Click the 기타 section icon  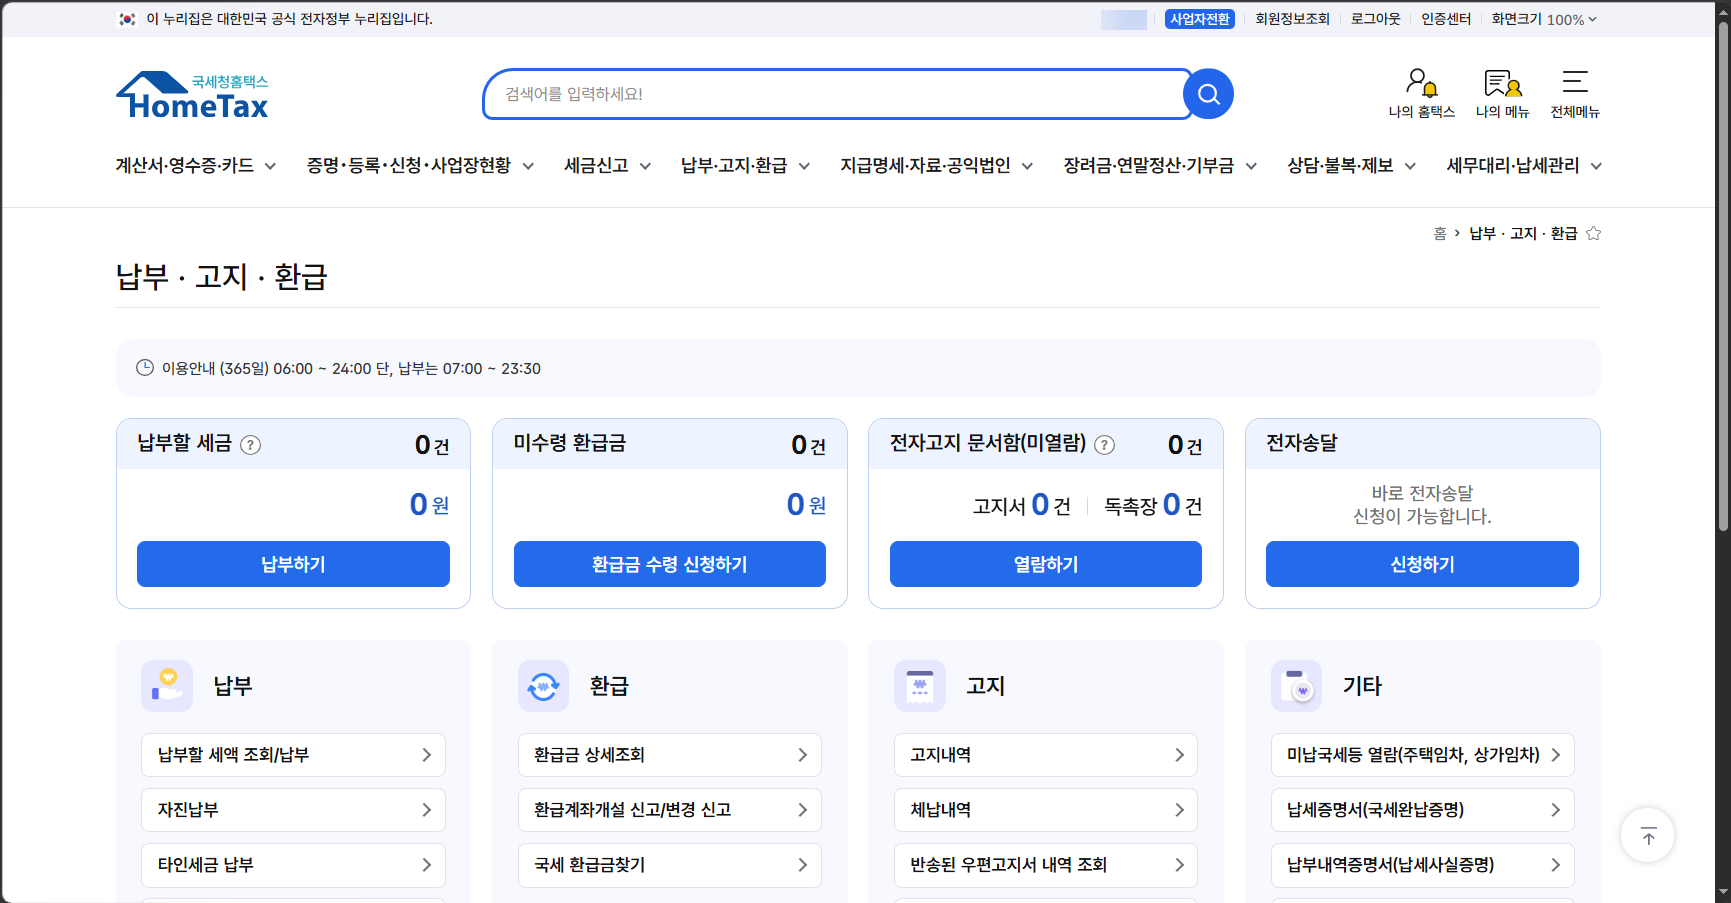pos(1296,686)
